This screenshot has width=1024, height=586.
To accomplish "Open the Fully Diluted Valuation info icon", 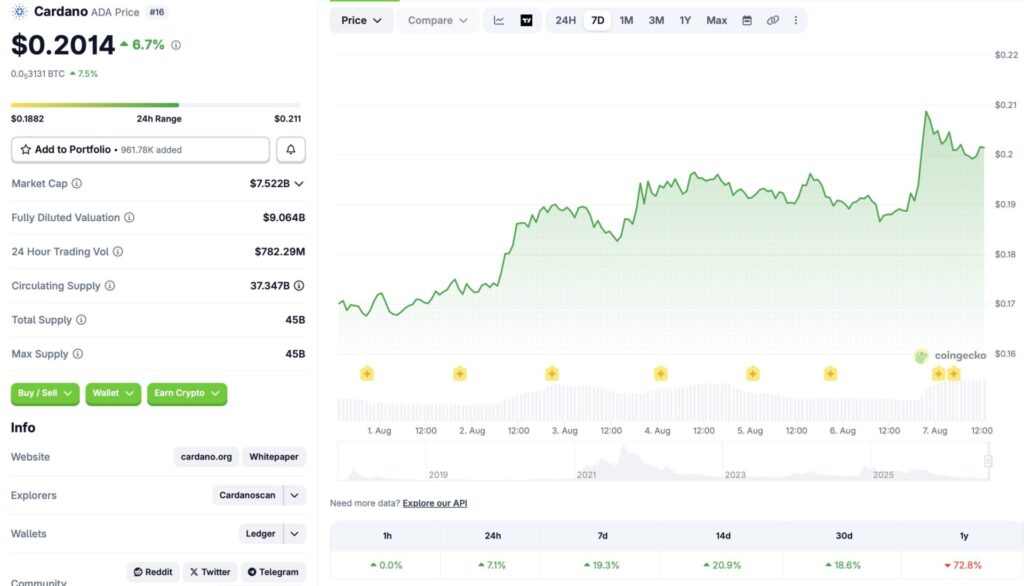I will pyautogui.click(x=129, y=218).
